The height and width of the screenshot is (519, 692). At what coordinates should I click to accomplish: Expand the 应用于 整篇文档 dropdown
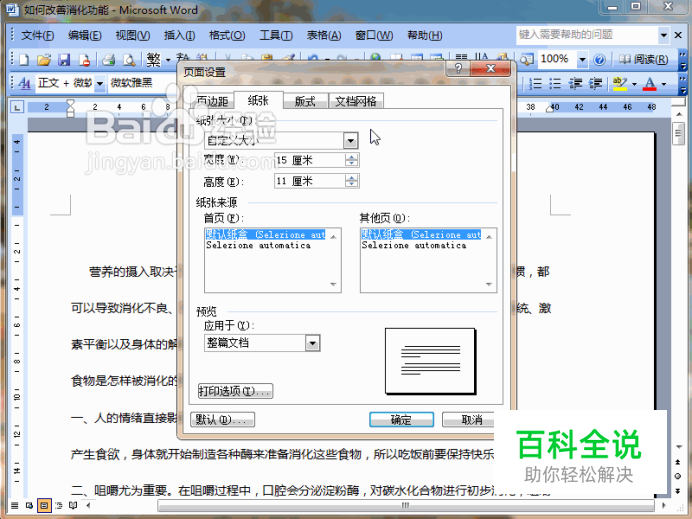(x=312, y=343)
